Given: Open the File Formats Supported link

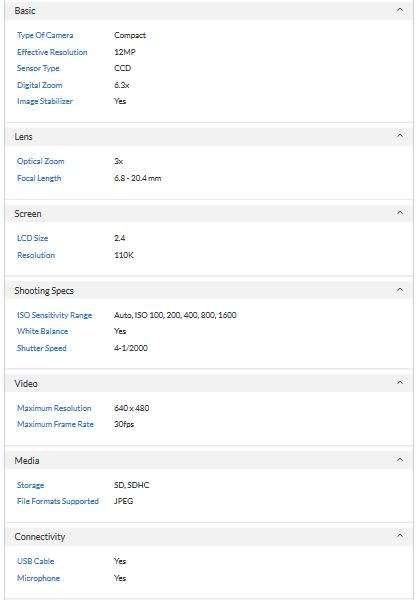Looking at the screenshot, I should pos(58,501).
